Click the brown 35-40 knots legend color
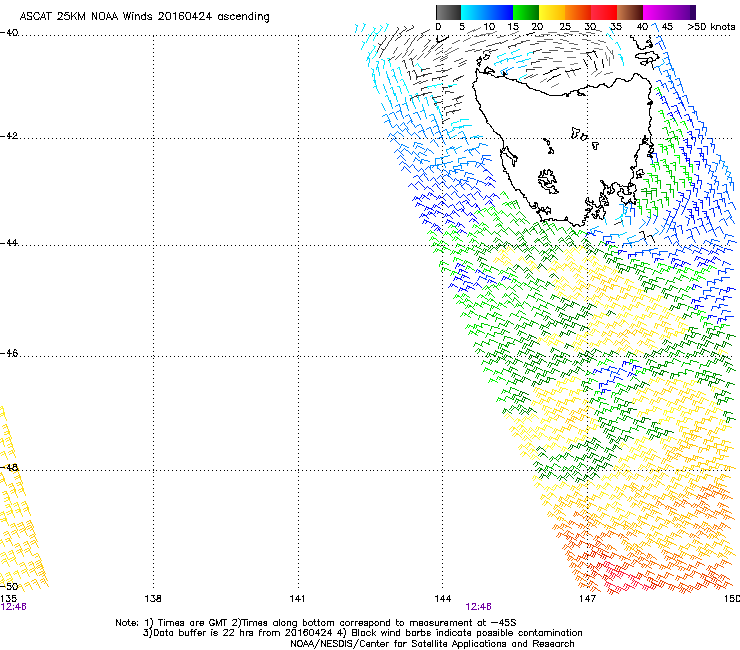 point(630,12)
